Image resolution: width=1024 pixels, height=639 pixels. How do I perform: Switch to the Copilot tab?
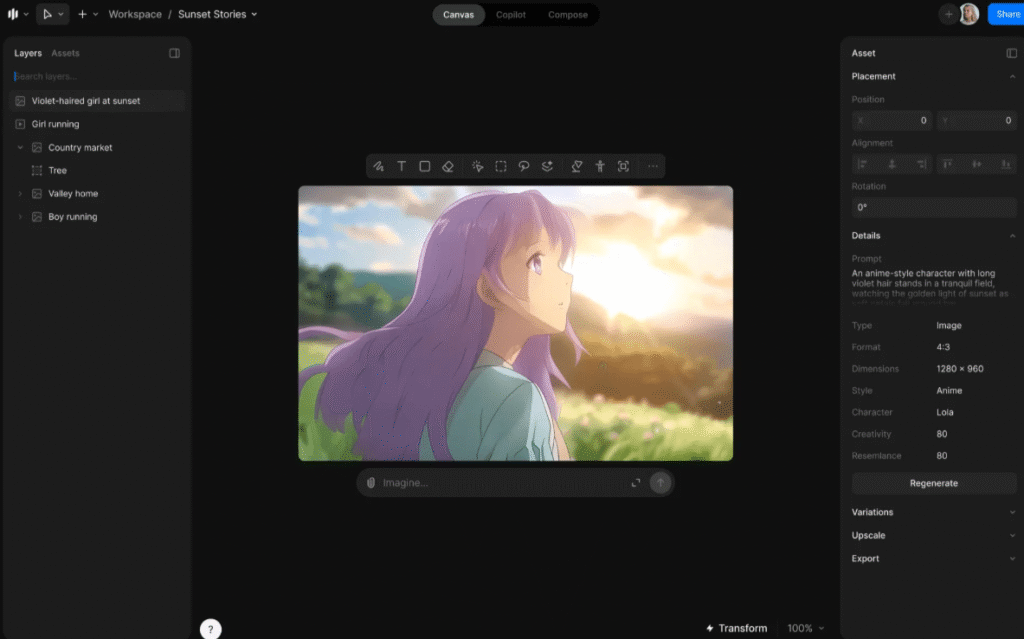pyautogui.click(x=511, y=14)
